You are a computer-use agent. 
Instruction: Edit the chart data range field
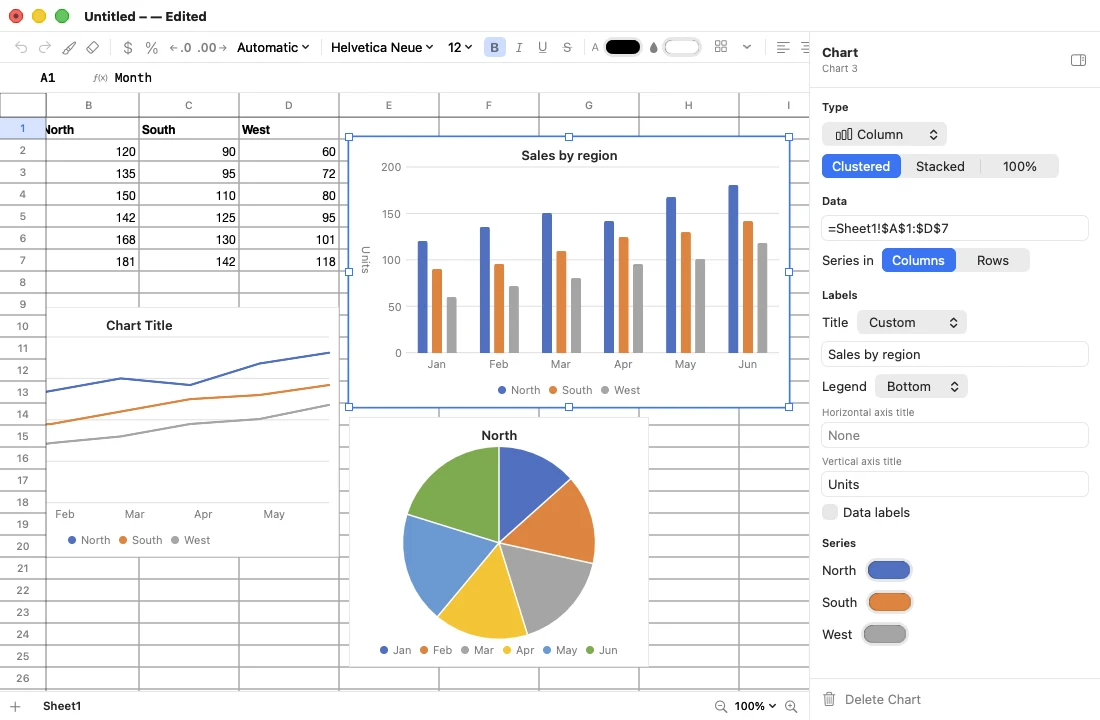tap(955, 228)
